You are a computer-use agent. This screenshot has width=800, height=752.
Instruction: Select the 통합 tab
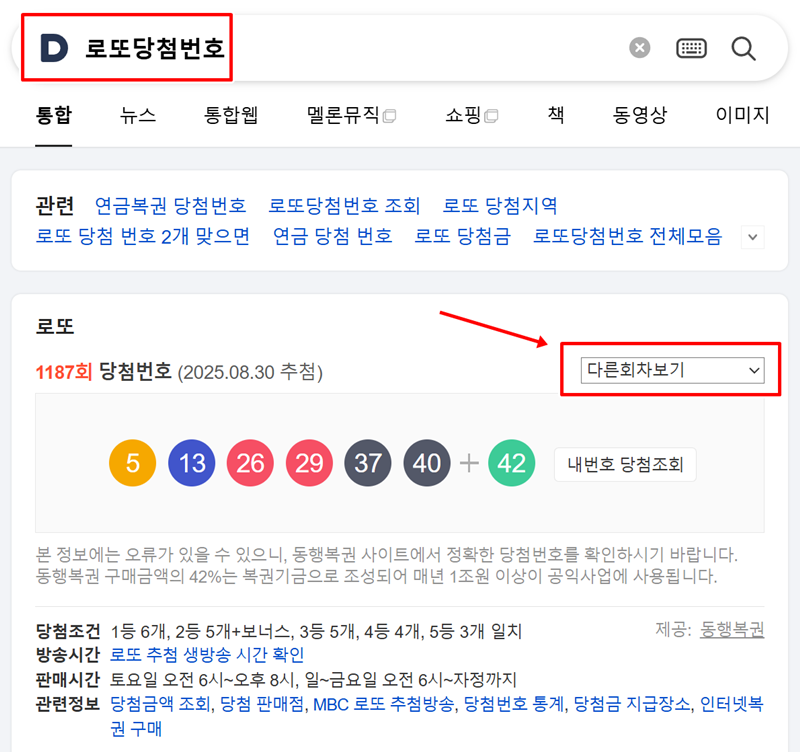point(54,115)
